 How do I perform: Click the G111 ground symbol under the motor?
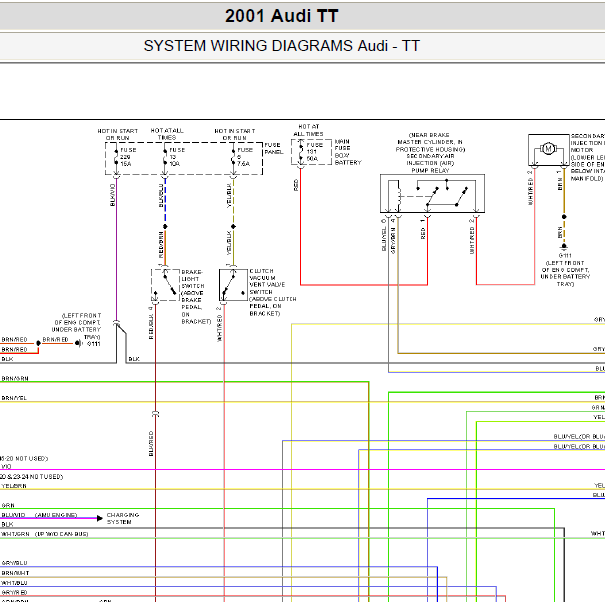coord(564,247)
